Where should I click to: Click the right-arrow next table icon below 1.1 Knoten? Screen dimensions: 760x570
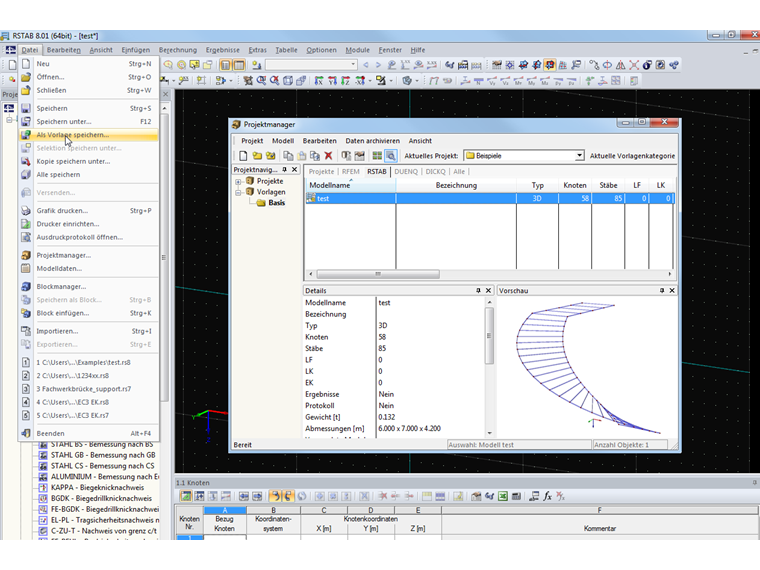[257, 496]
